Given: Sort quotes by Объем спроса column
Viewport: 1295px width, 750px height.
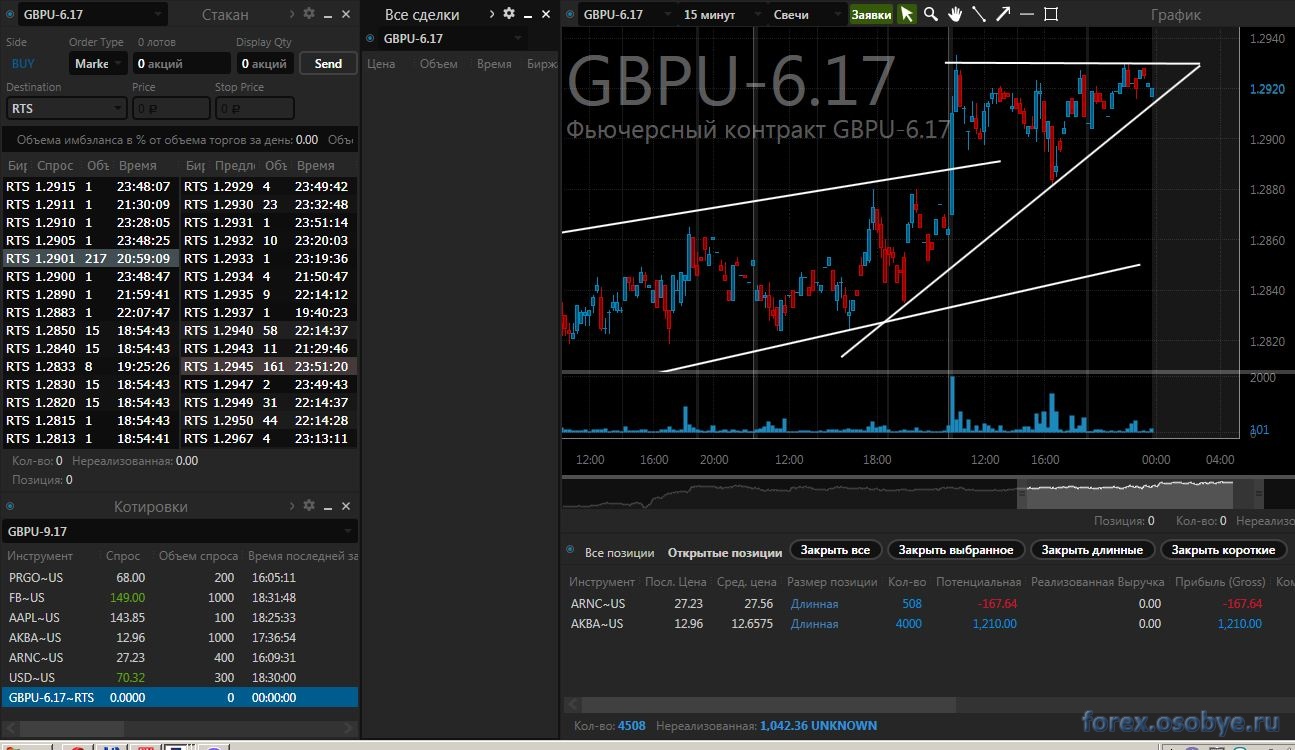Looking at the screenshot, I should pyautogui.click(x=198, y=556).
